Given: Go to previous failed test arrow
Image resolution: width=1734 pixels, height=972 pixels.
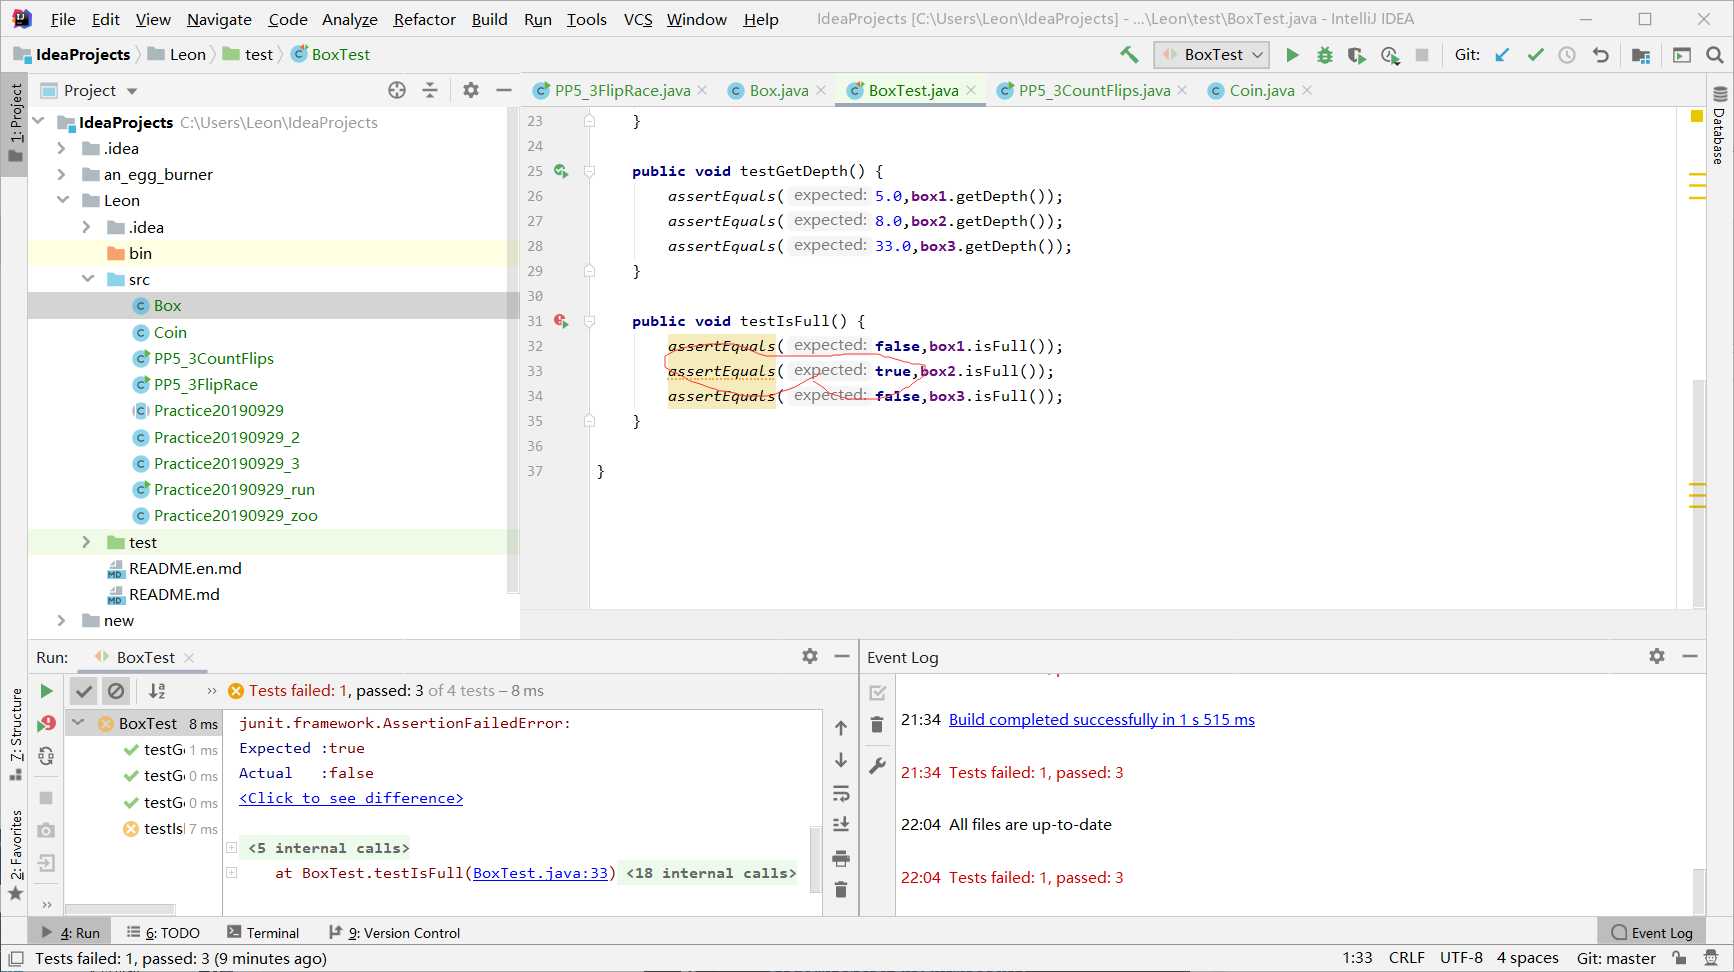Looking at the screenshot, I should tap(841, 728).
